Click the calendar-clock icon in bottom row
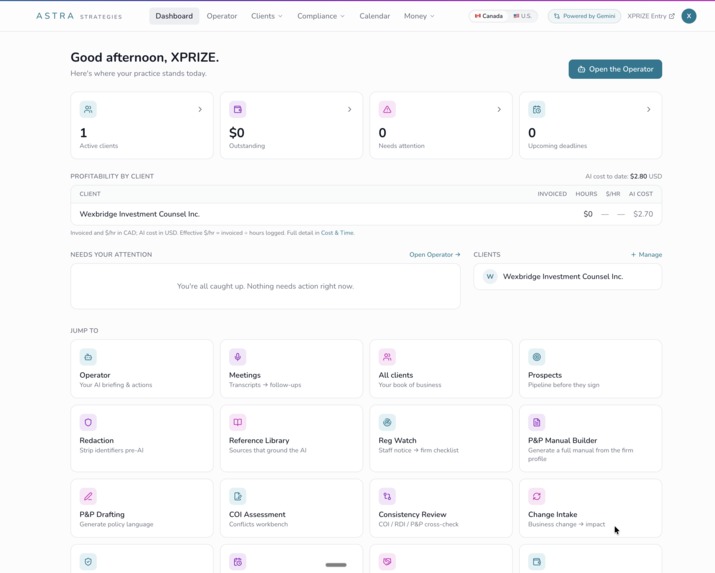Viewport: 715px width, 573px height. coord(238,562)
